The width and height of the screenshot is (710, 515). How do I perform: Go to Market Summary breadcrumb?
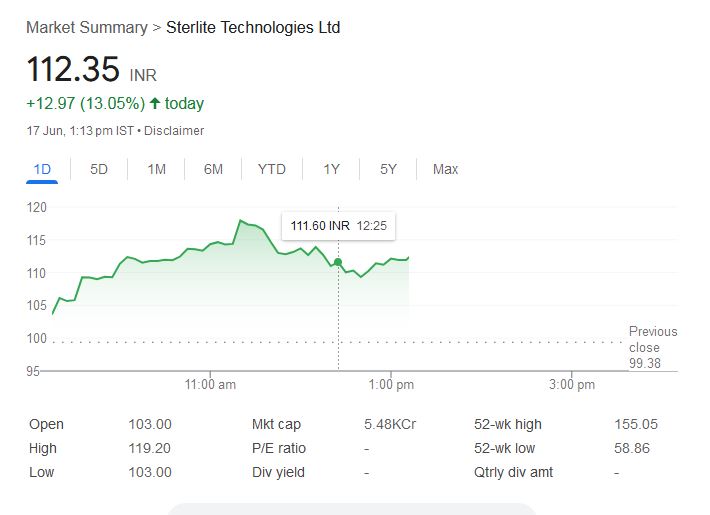coord(86,27)
